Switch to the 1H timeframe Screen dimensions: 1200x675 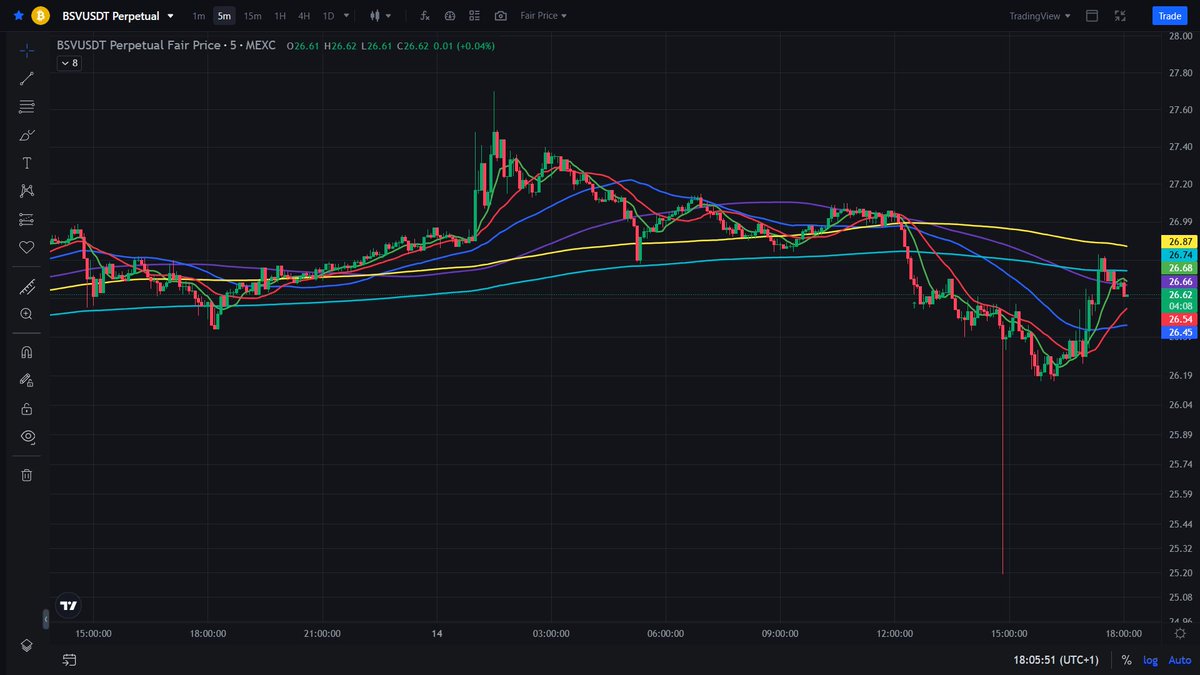[x=280, y=16]
